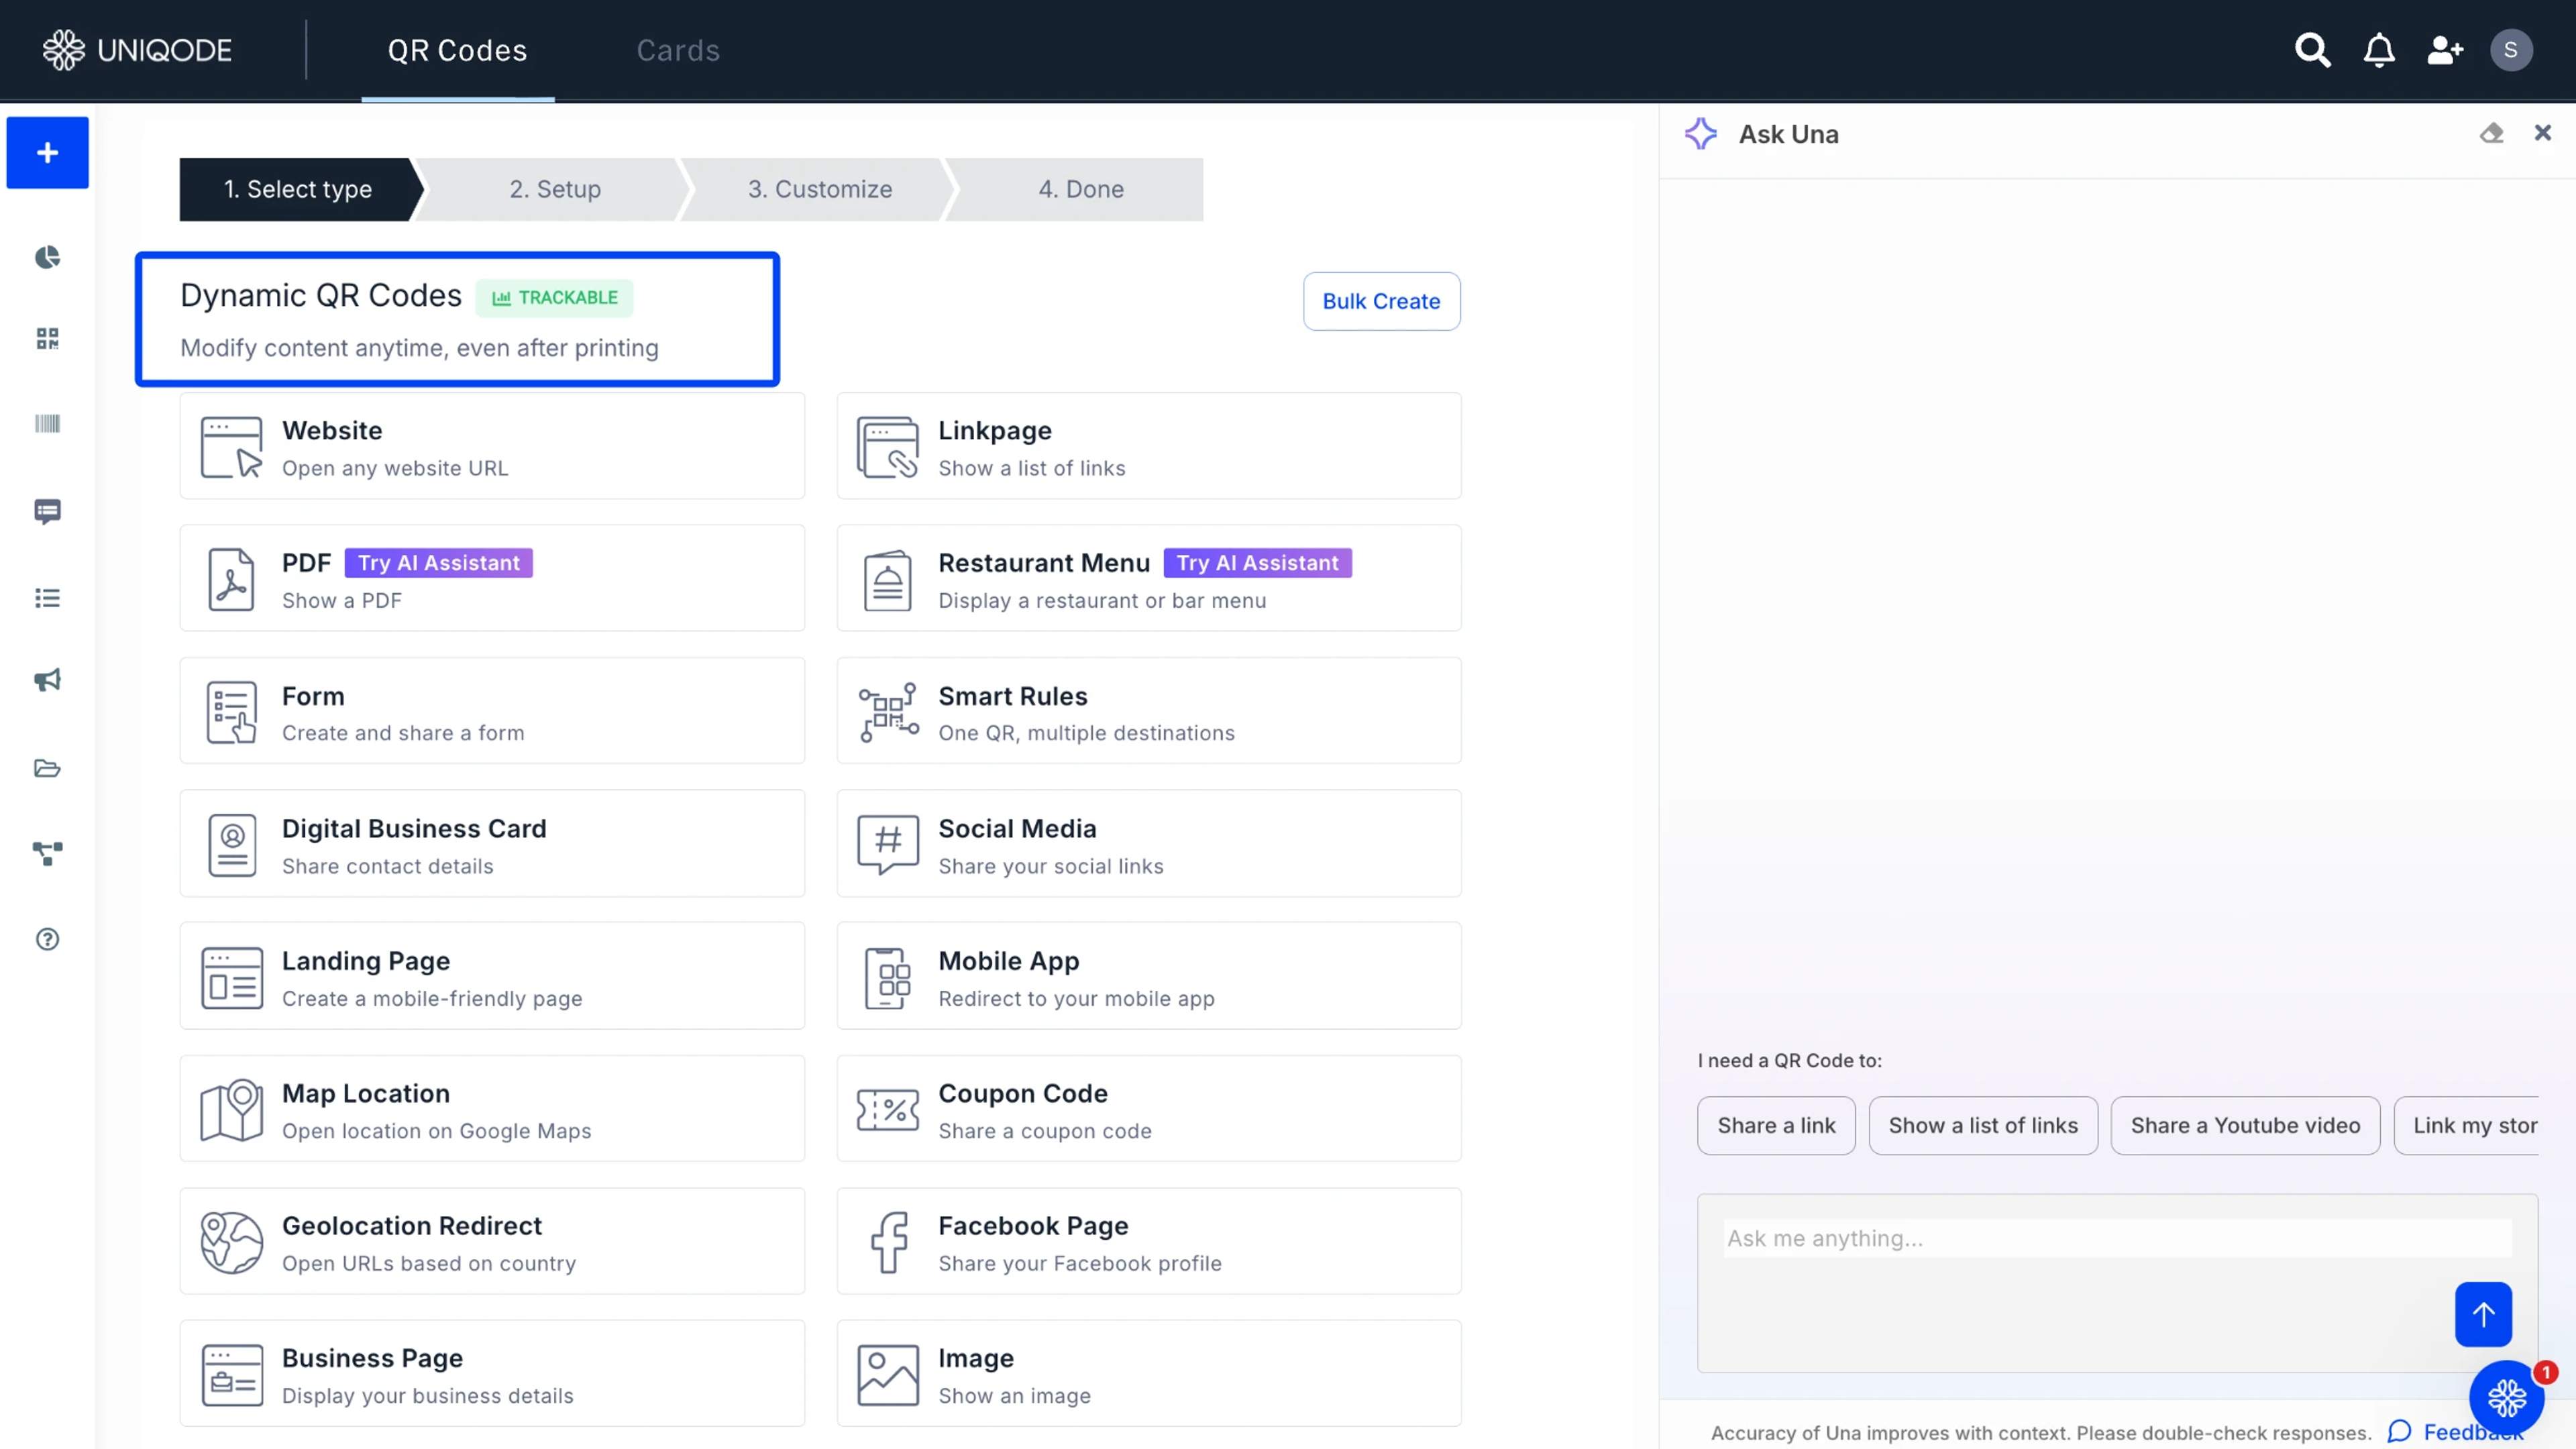
Task: Select the Show a list of links suggestion
Action: [x=1983, y=1126]
